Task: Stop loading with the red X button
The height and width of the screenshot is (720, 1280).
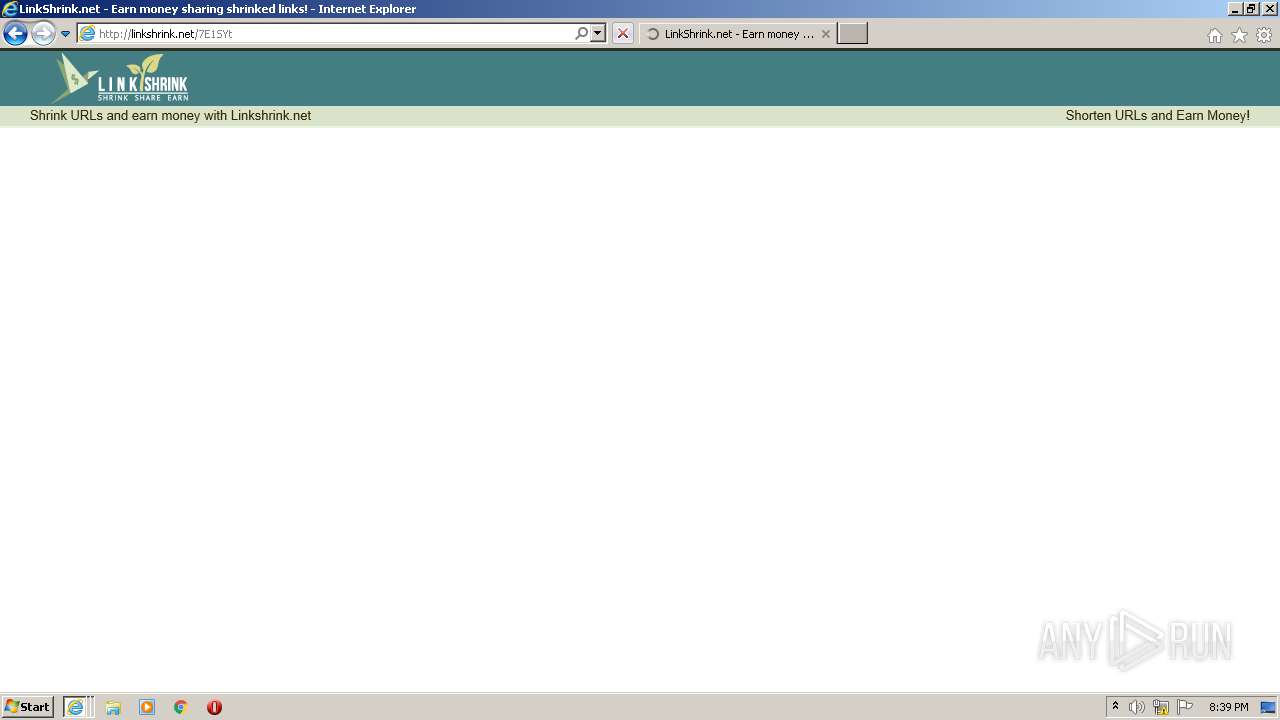Action: pos(622,34)
